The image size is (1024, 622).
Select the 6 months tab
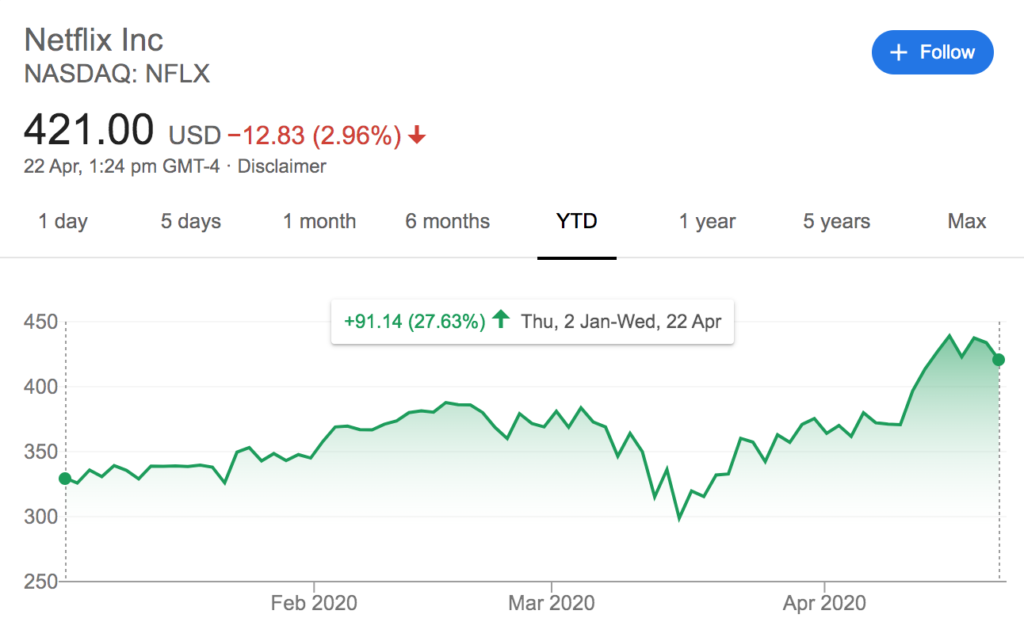[447, 221]
